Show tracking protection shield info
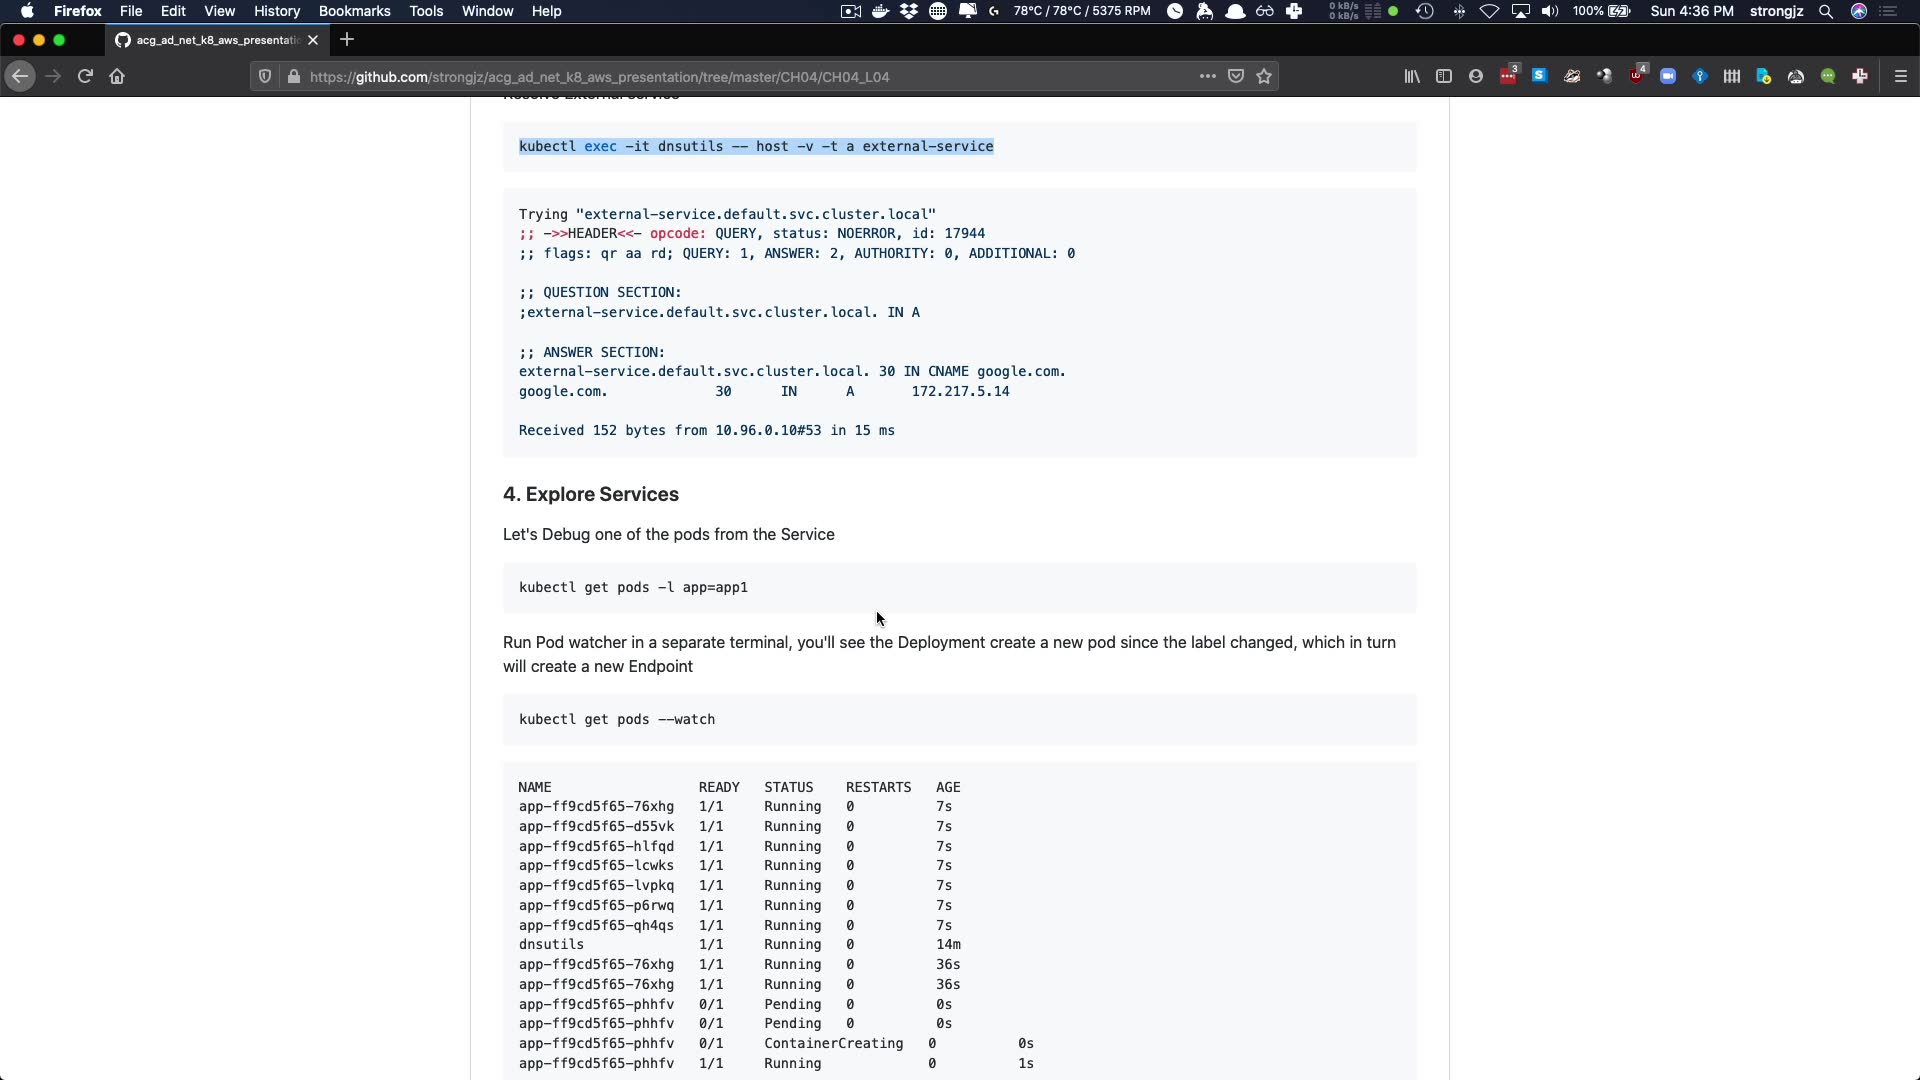The width and height of the screenshot is (1920, 1080). (265, 76)
